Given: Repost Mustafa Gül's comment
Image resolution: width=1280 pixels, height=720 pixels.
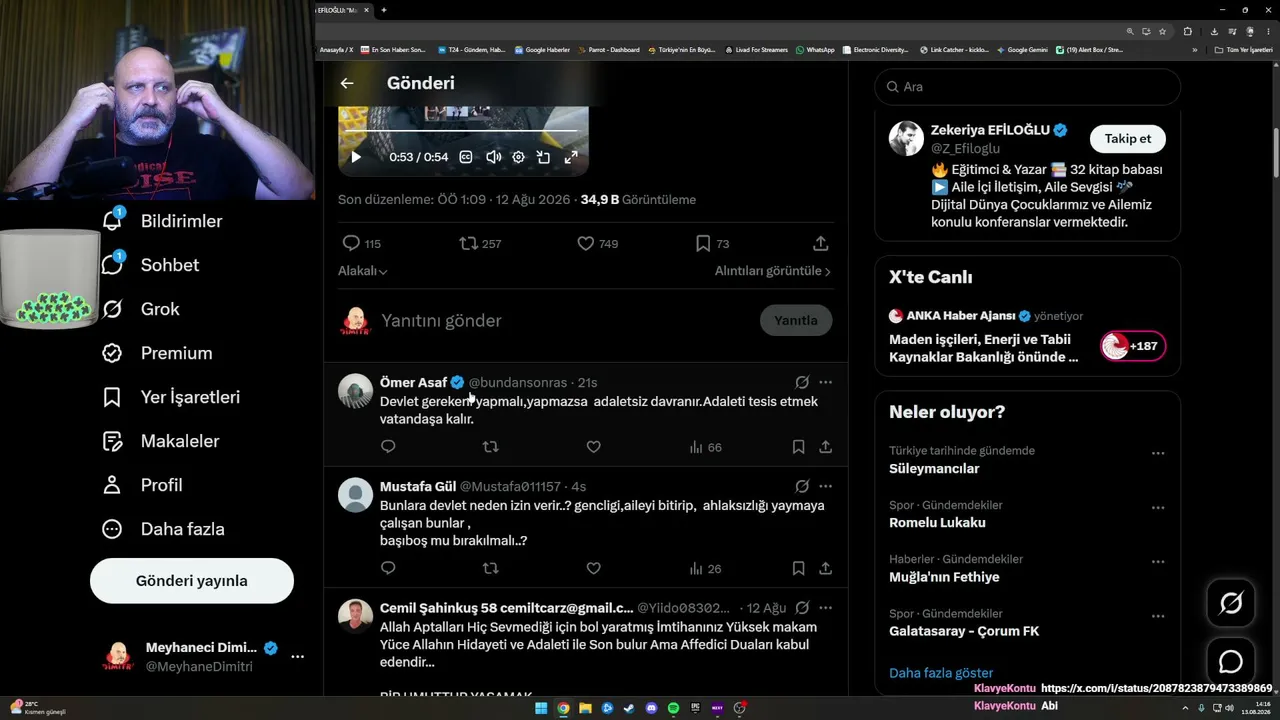Looking at the screenshot, I should tap(491, 568).
